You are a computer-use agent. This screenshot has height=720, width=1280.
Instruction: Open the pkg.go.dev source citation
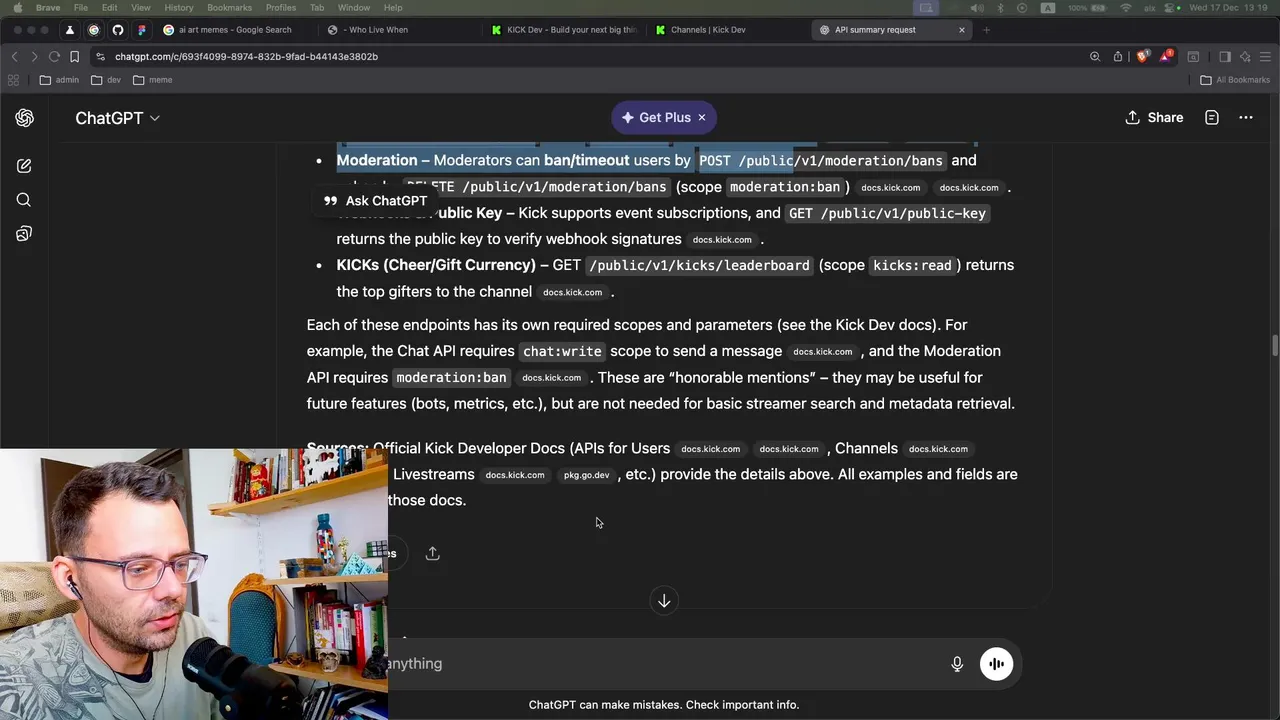(x=586, y=476)
